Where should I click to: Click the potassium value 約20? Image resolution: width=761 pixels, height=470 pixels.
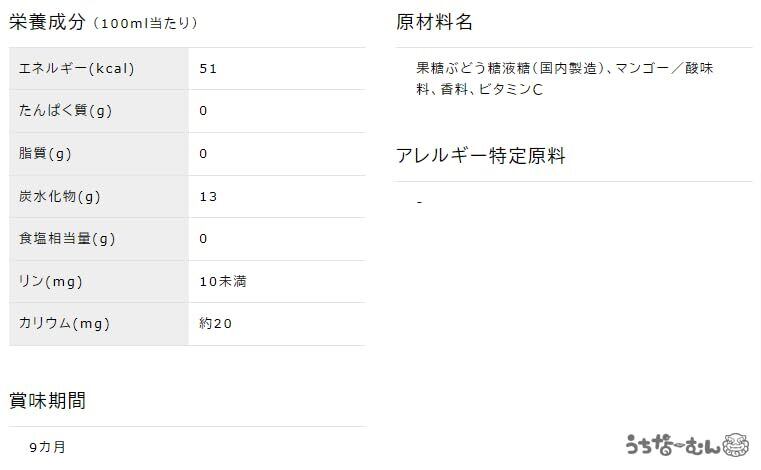click(216, 324)
